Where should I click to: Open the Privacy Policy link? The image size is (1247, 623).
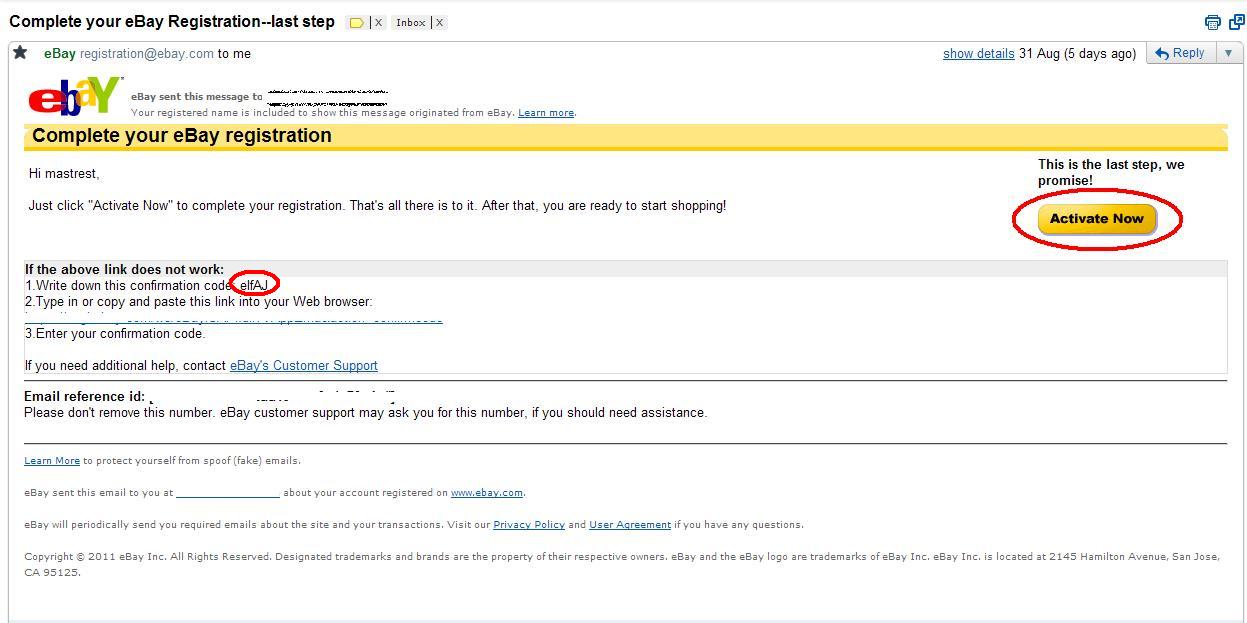click(x=529, y=525)
